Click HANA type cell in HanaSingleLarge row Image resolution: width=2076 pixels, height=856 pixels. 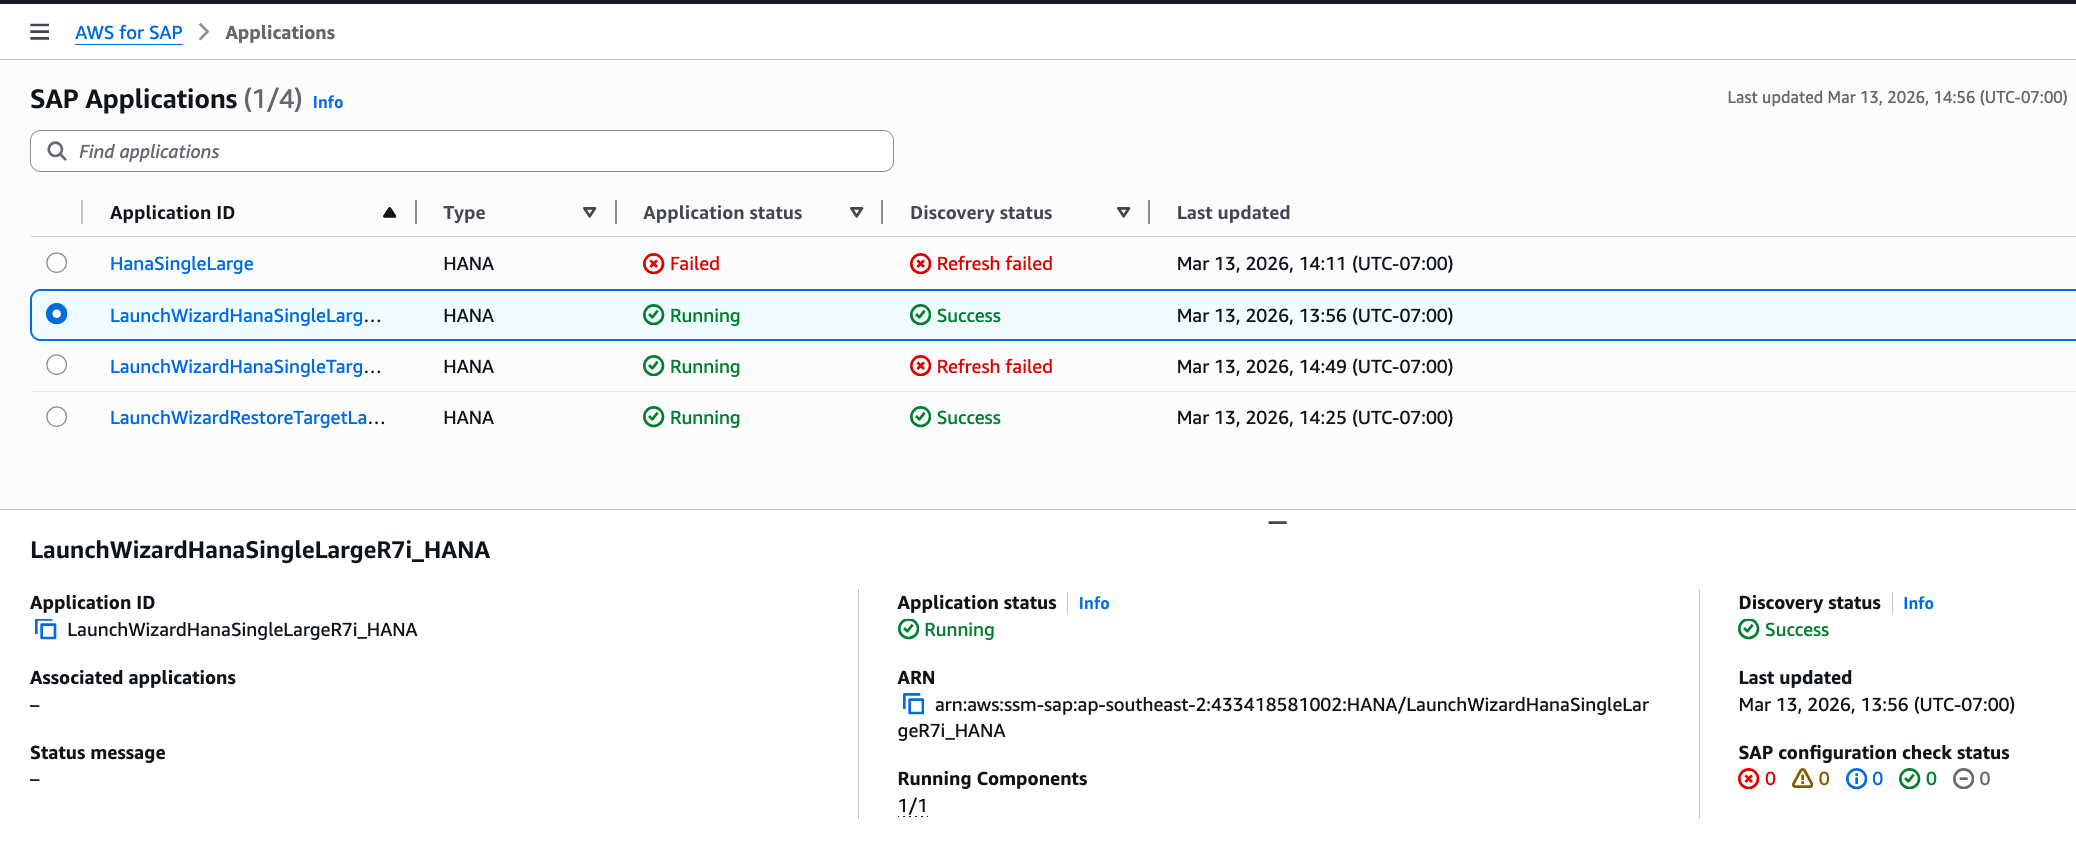(x=469, y=263)
